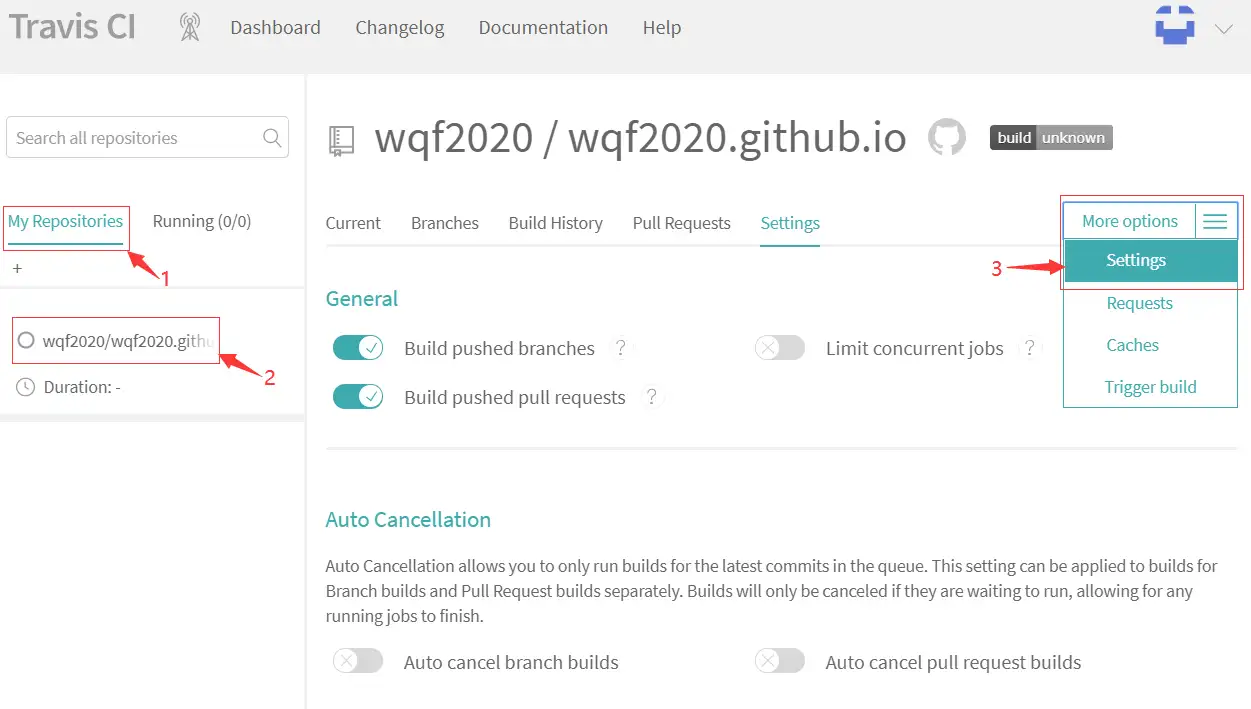Open the GitHub repository icon link
The image size is (1251, 709).
[947, 138]
